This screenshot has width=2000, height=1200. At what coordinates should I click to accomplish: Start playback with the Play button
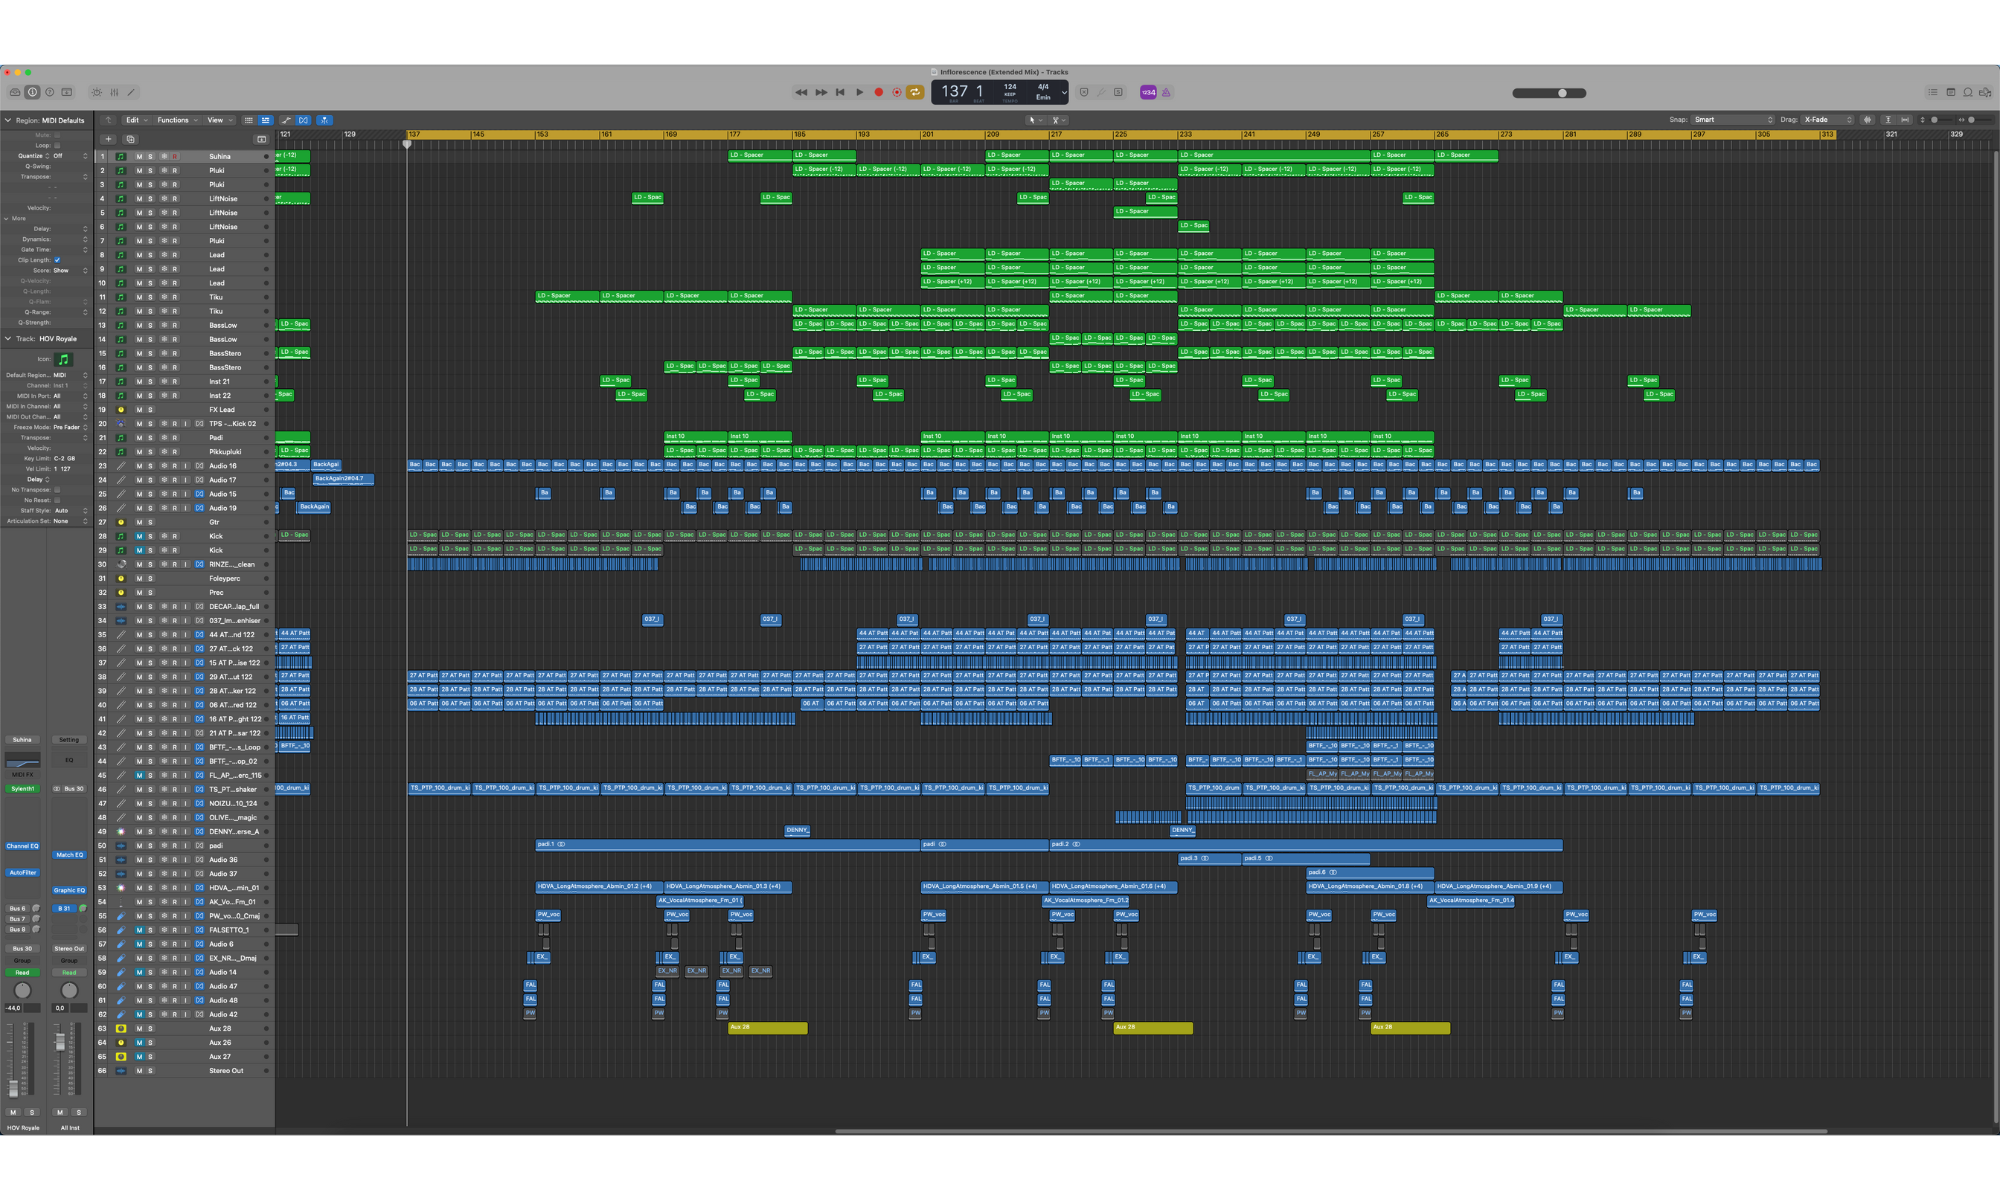(859, 92)
